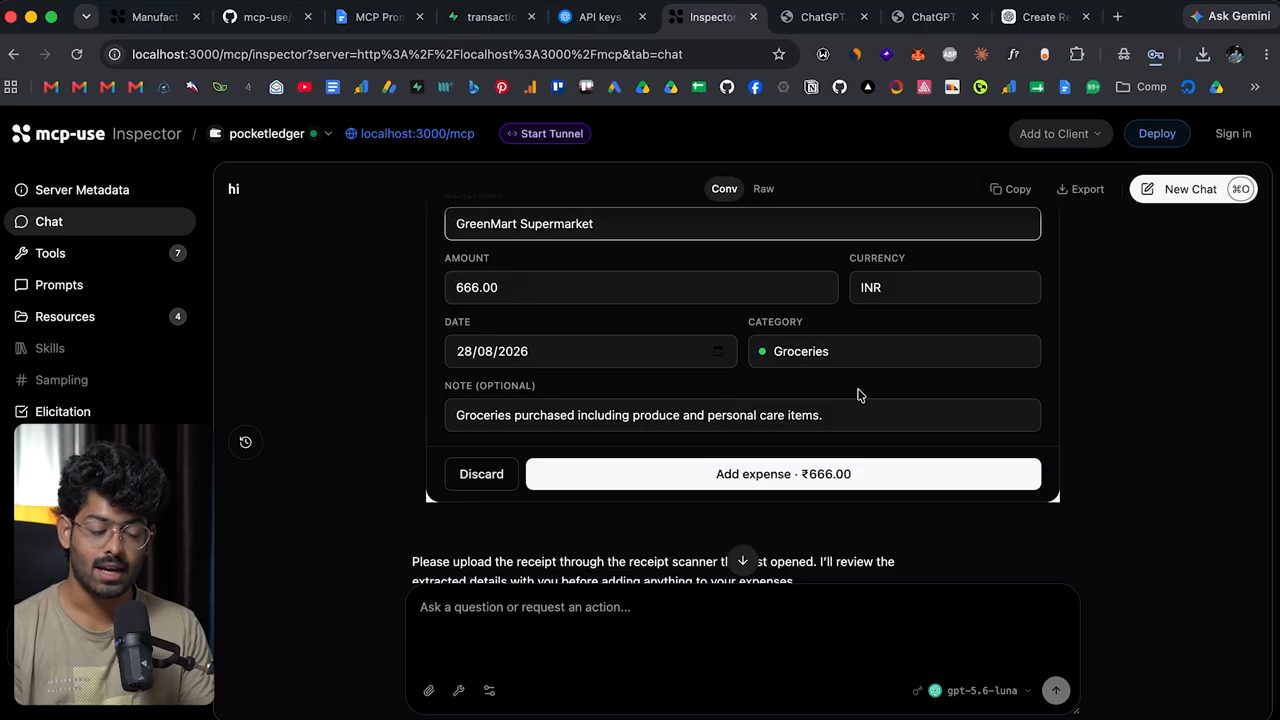Open the gpt-5.6-luna model selector

click(x=980, y=691)
